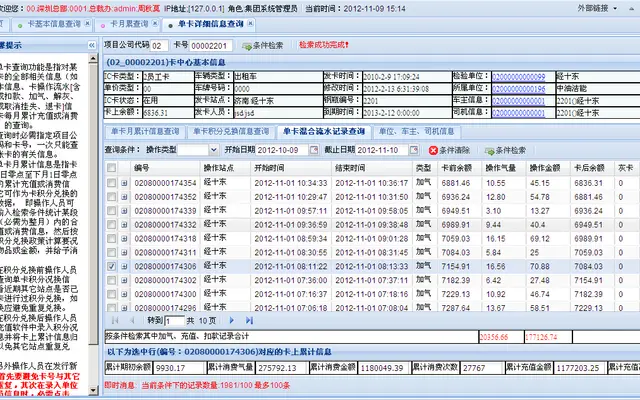The height and width of the screenshot is (400, 640).
Task: Toggle the select-all header checkbox
Action: 111,167
